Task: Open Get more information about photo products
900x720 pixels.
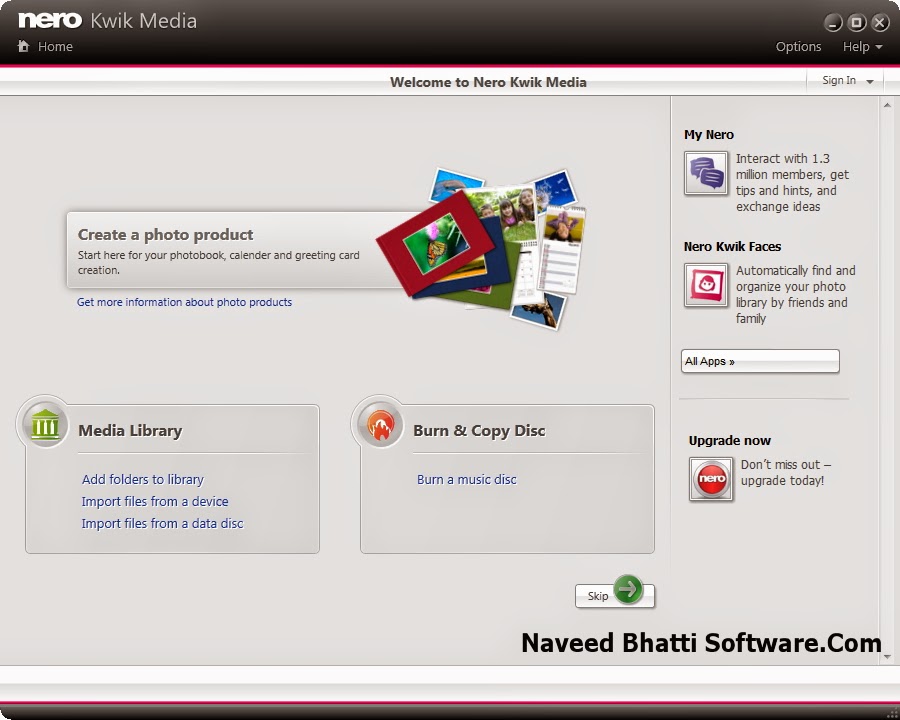Action: [184, 302]
